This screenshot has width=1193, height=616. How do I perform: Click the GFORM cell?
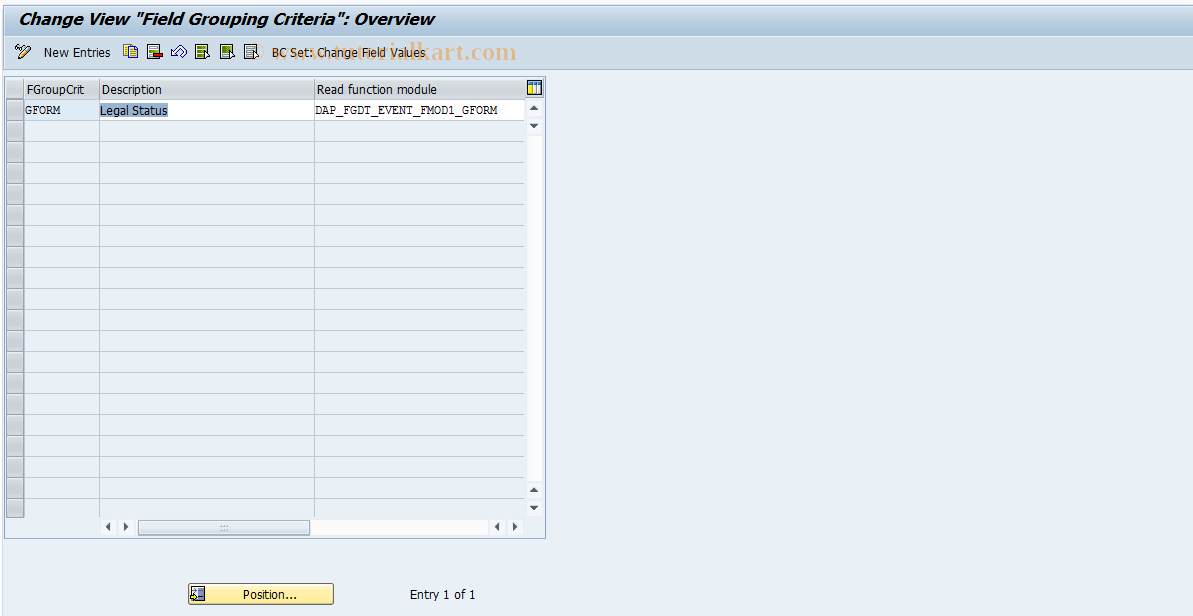tap(62, 110)
